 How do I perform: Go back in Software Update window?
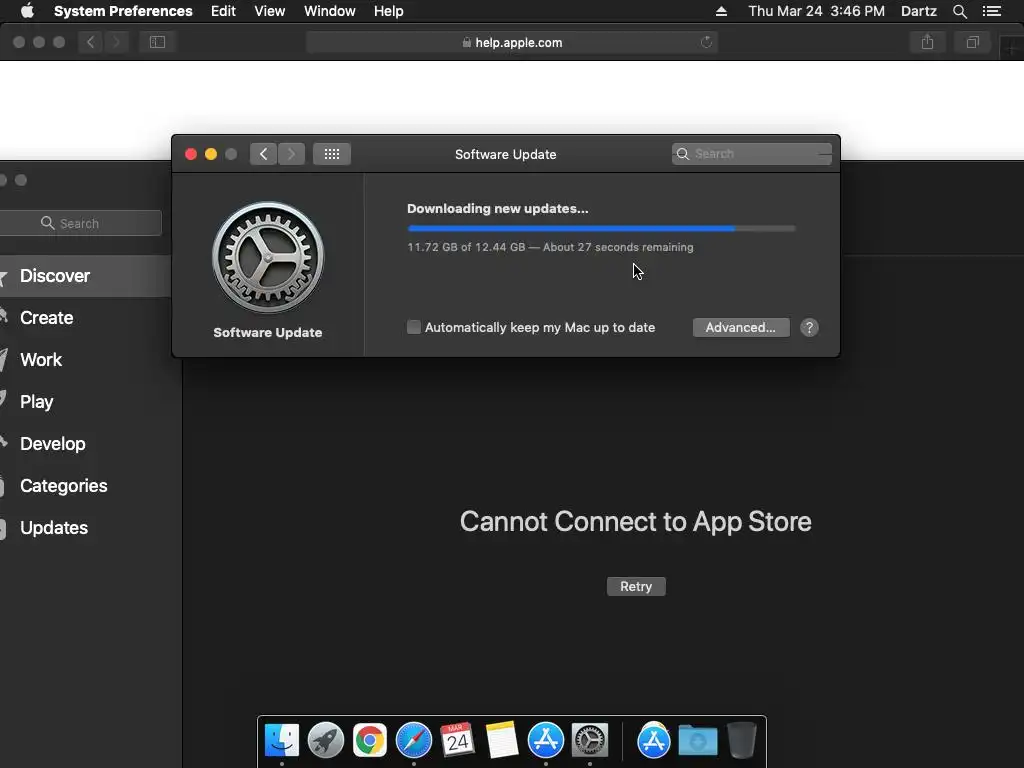(263, 154)
